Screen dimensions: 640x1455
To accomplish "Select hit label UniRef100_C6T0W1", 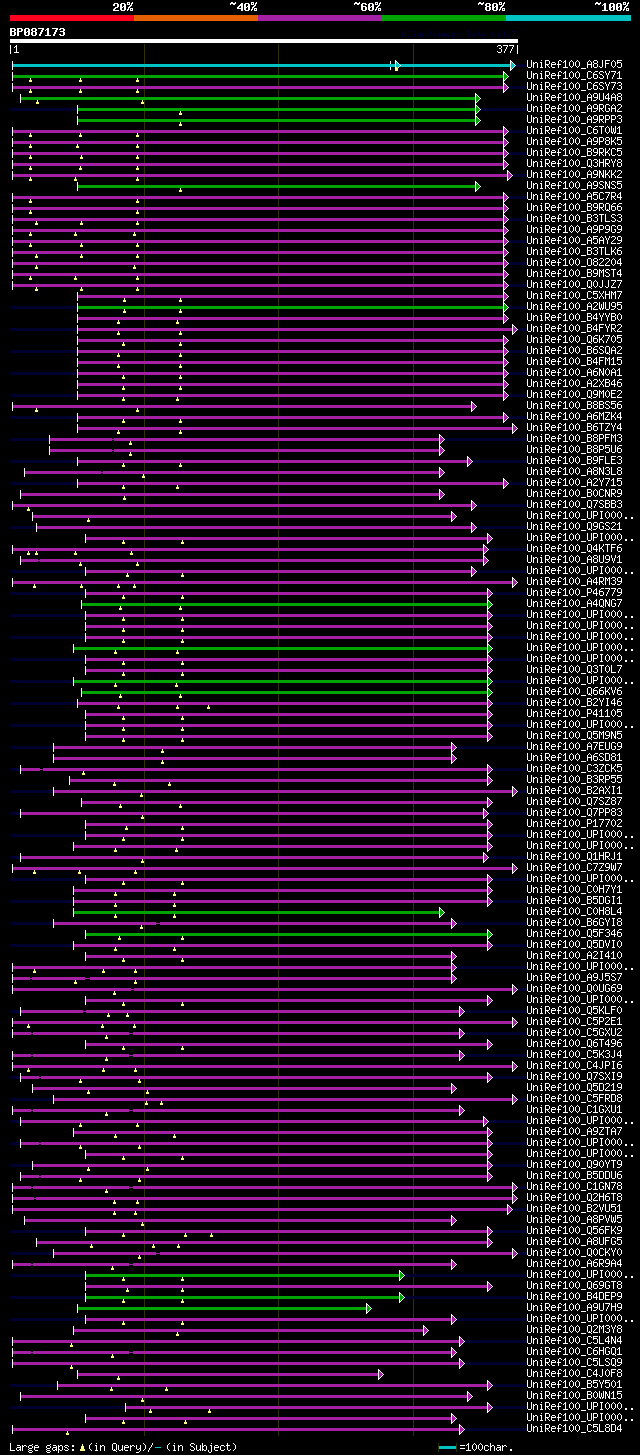I will (x=574, y=131).
